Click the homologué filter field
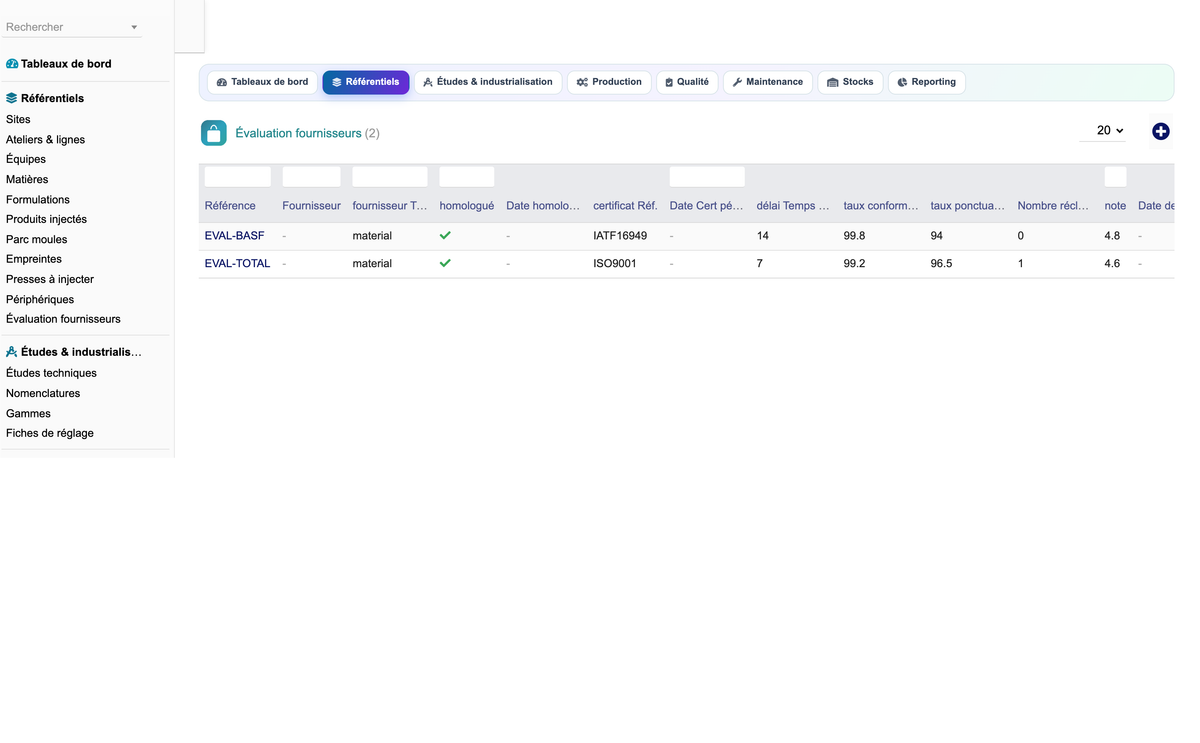 tap(467, 177)
